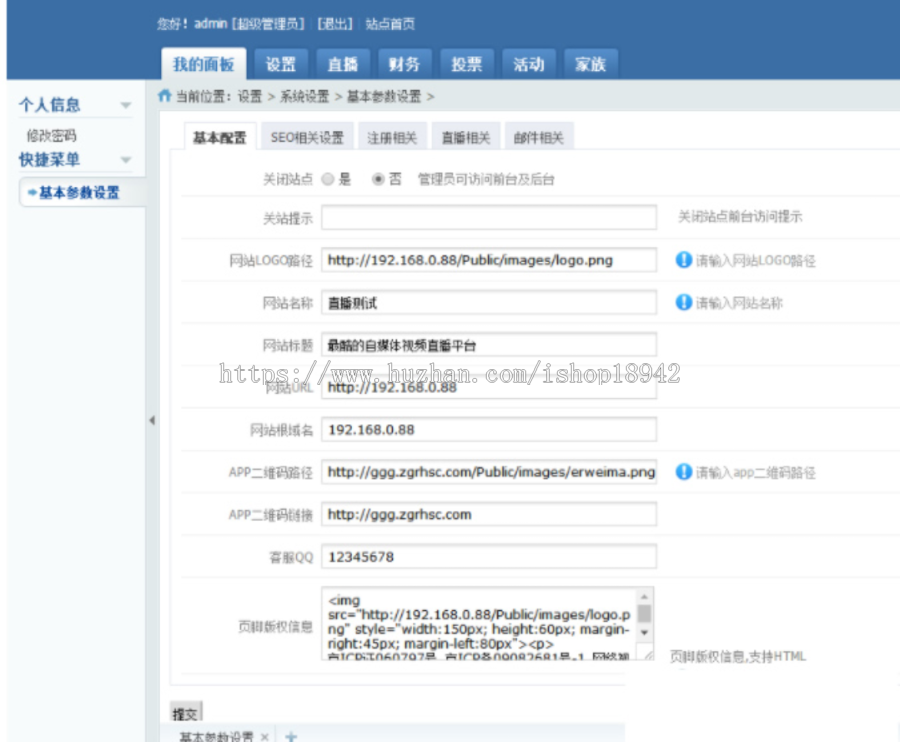The image size is (900, 742).
Task: Click into APP二维码路径 input field
Action: pyautogui.click(x=489, y=472)
